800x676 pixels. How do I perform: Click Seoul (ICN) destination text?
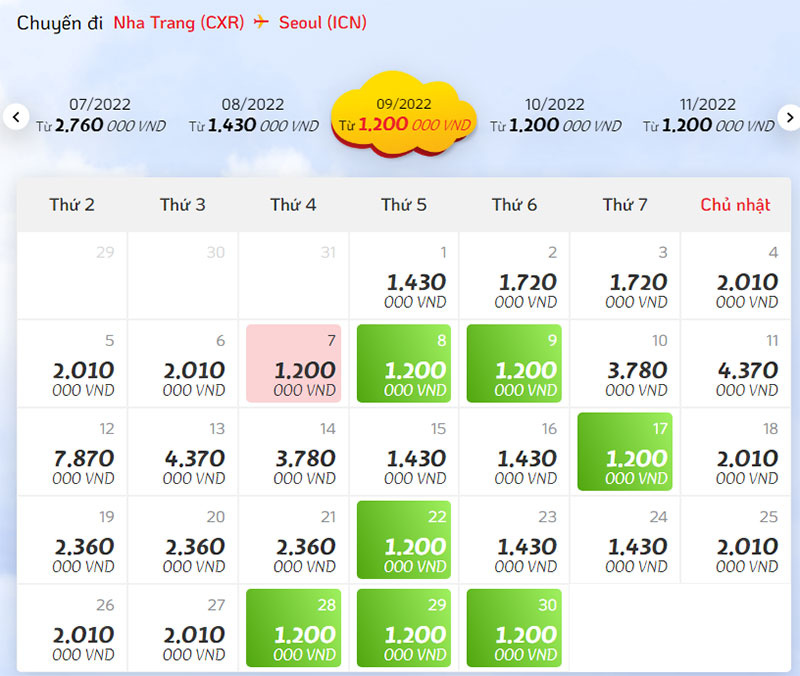coord(322,23)
